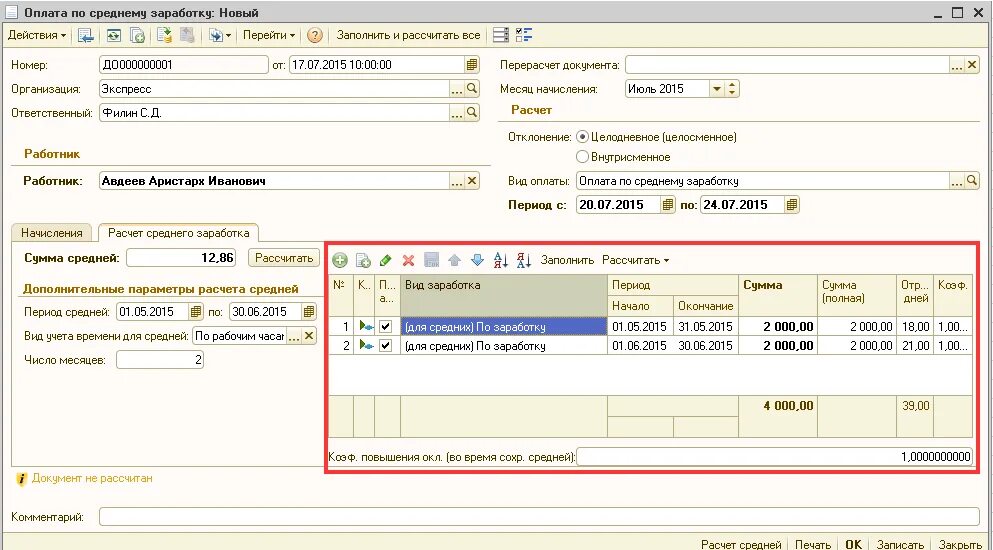Click the 30.06.2015 Окончание cell in row 2

tap(705, 346)
